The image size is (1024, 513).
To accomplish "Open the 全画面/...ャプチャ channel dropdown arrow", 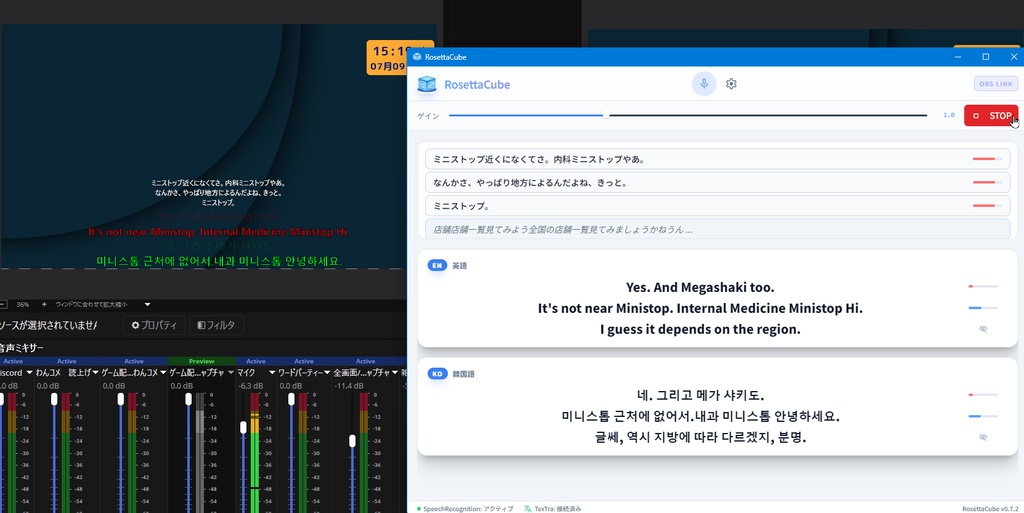I will [395, 373].
